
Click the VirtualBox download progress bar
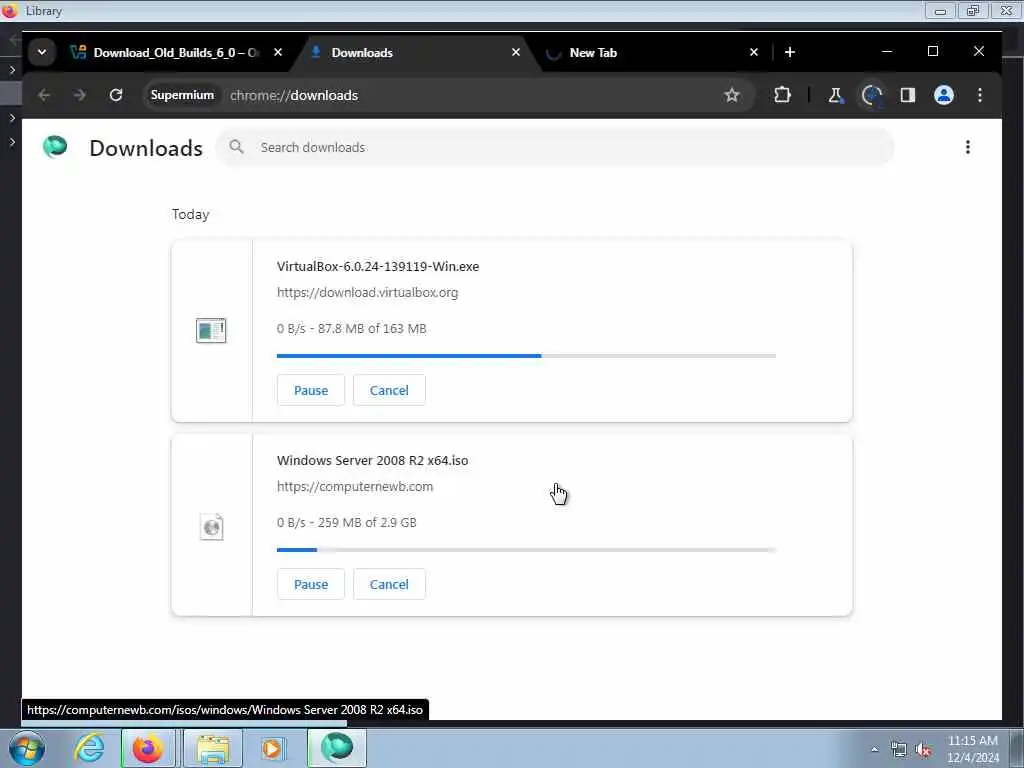(526, 356)
